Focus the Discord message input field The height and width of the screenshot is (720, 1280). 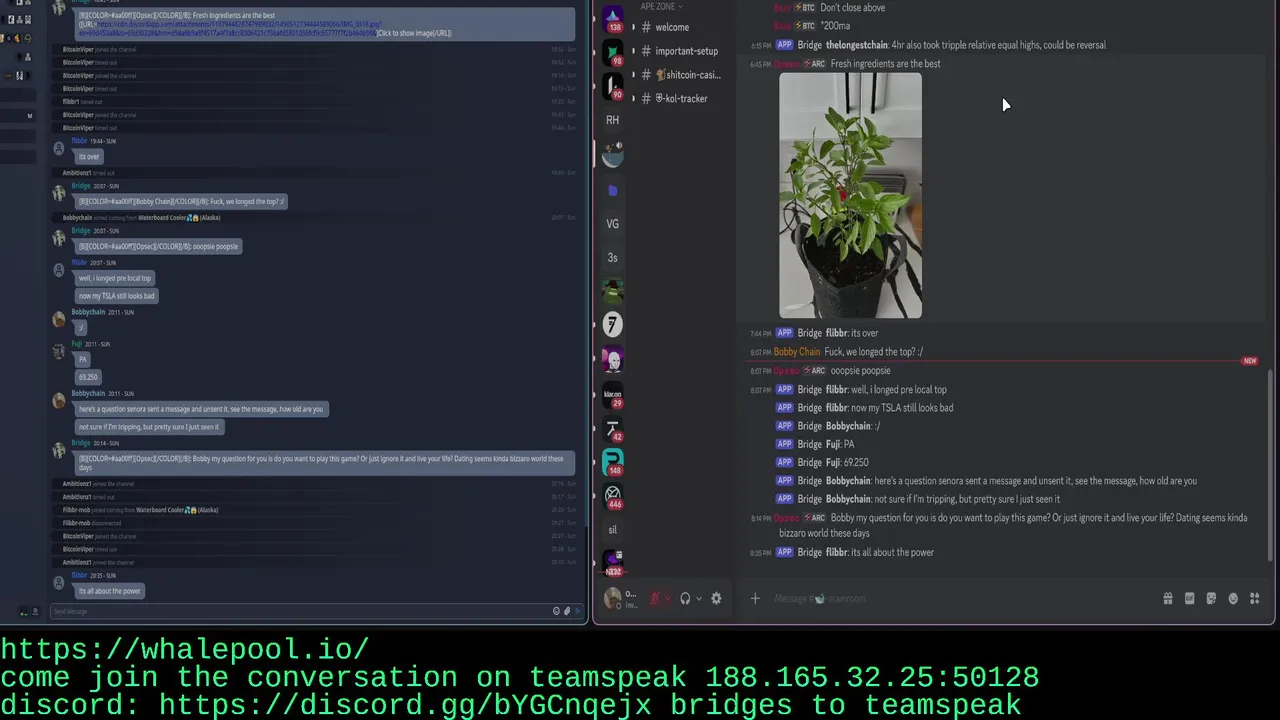[958, 598]
